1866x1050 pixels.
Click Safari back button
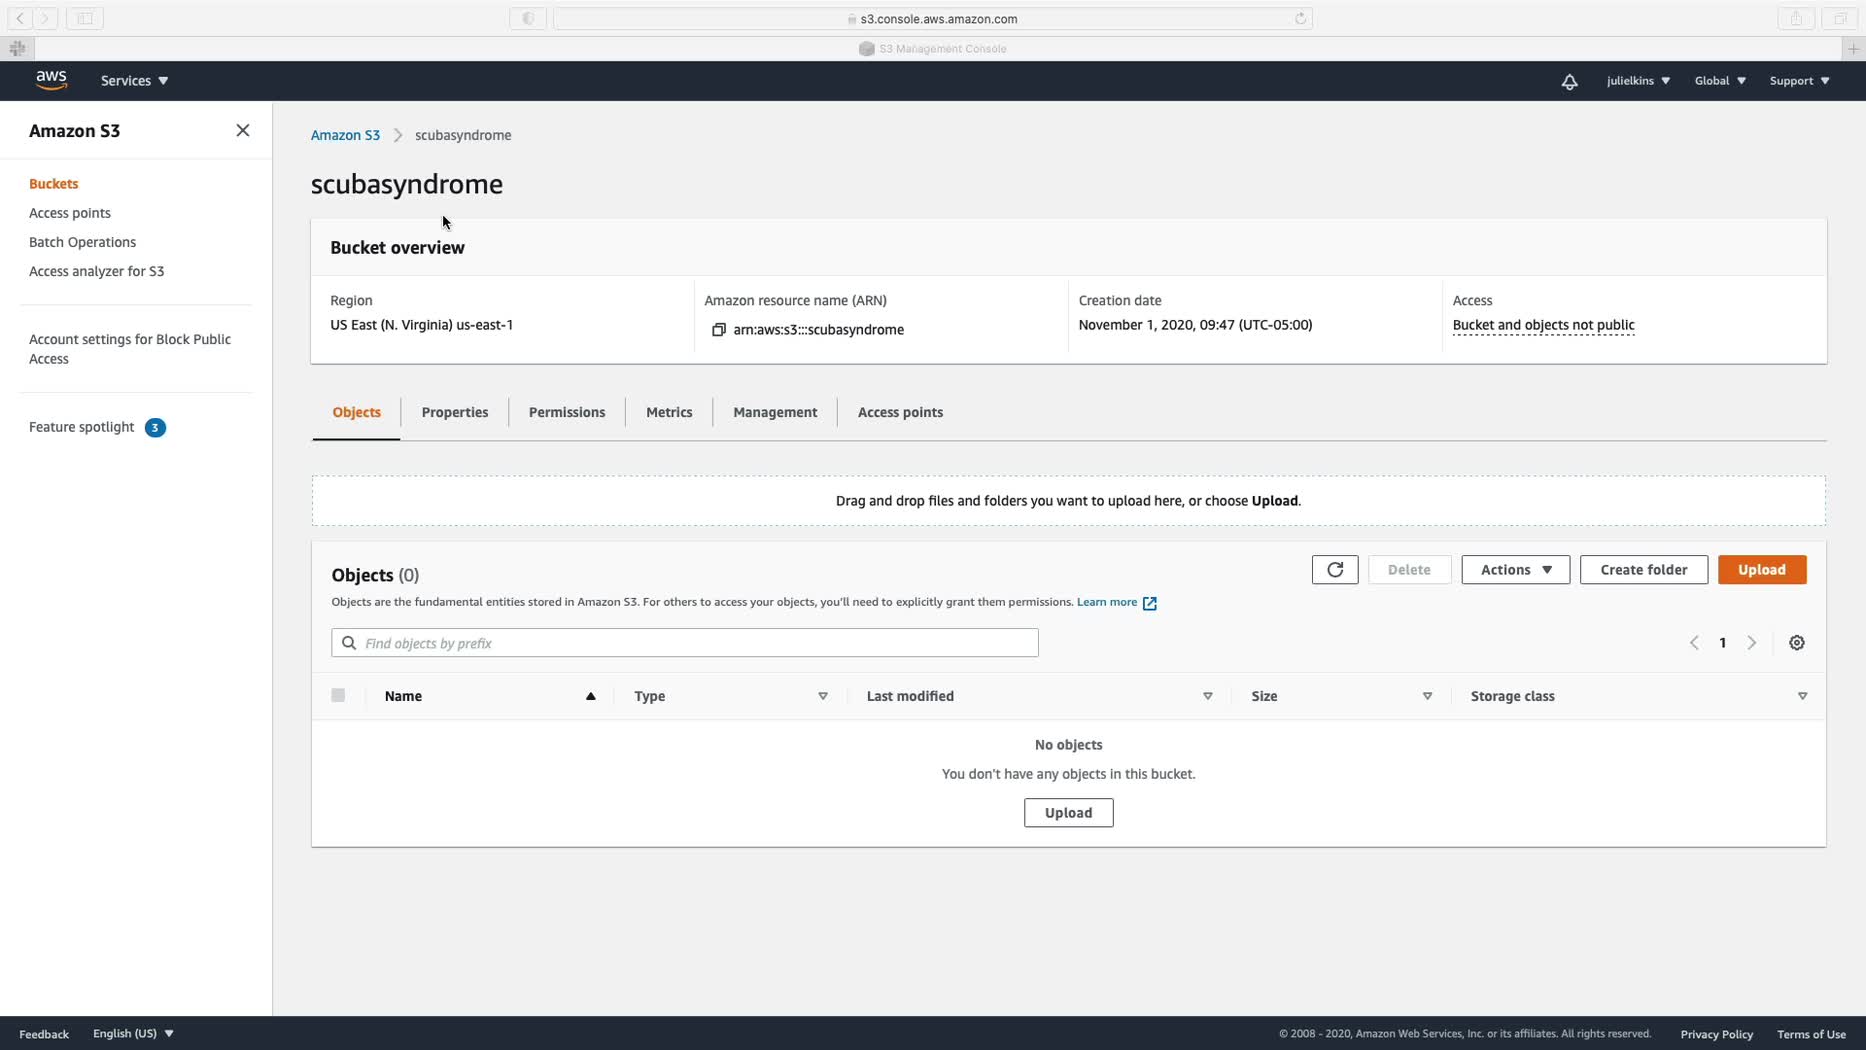pyautogui.click(x=20, y=18)
